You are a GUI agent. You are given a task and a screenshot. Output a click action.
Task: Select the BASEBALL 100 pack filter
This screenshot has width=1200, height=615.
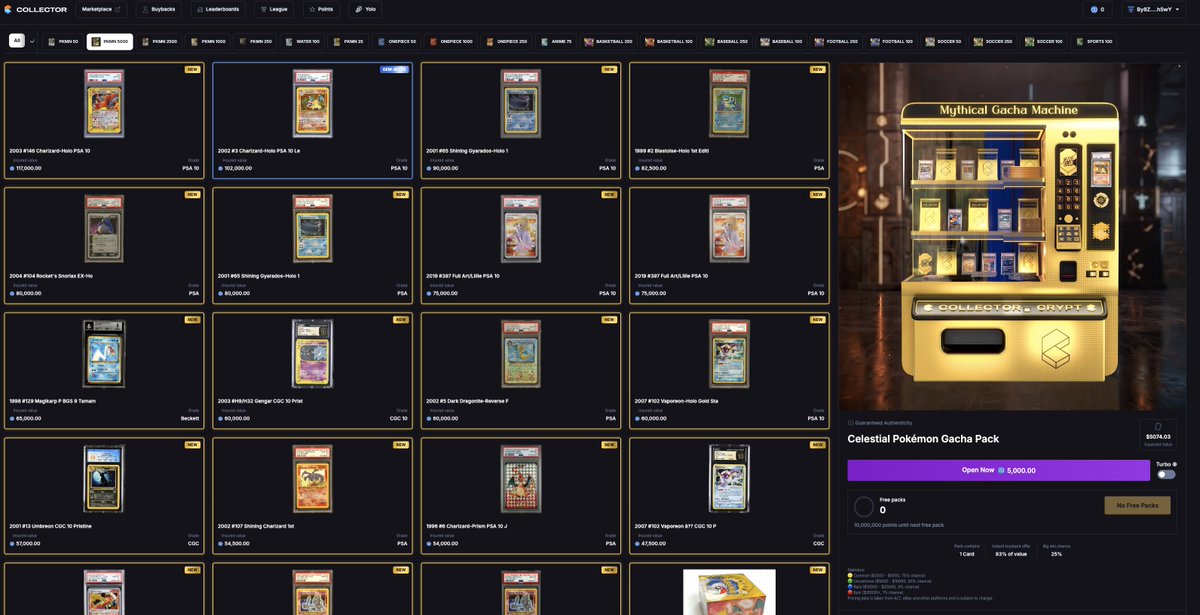(x=783, y=41)
